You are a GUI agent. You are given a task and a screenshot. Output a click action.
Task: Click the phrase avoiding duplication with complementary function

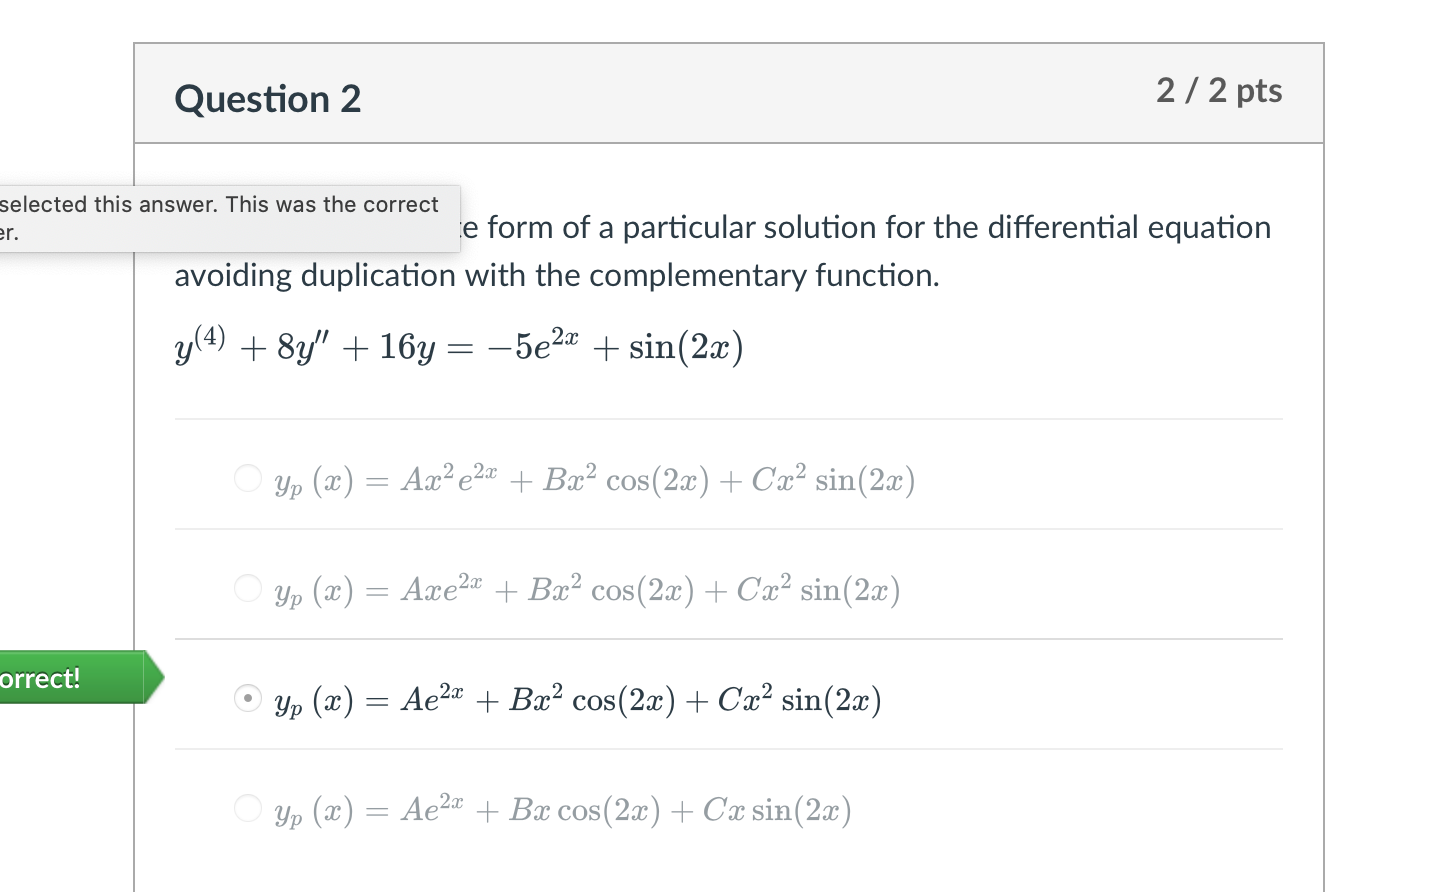point(556,275)
